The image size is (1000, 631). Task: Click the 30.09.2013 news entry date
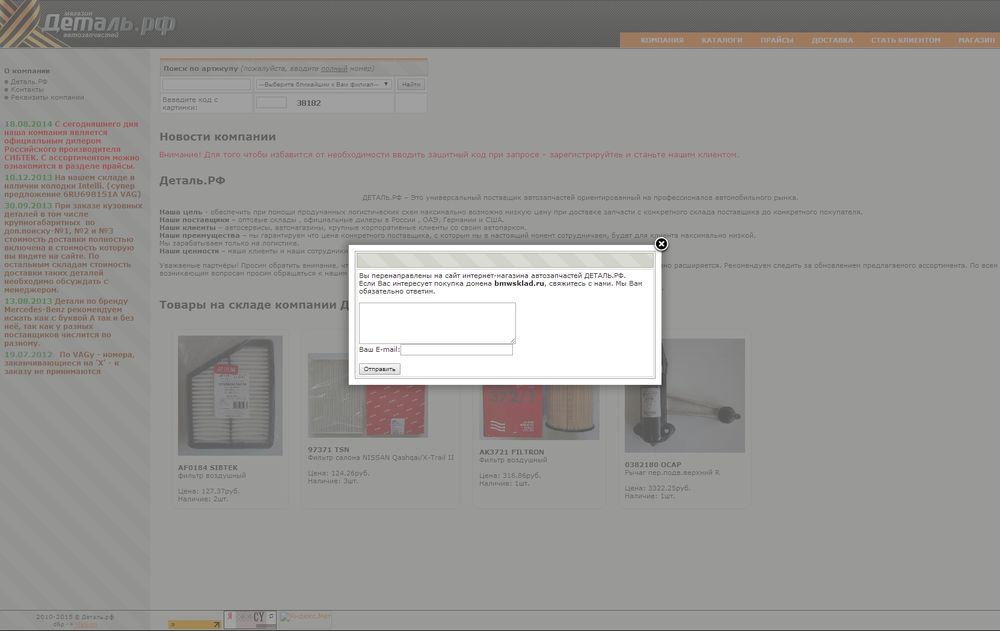click(x=28, y=206)
